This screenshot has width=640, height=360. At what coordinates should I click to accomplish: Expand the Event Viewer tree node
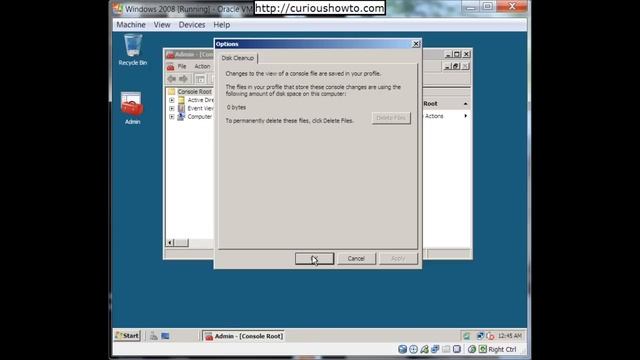click(x=172, y=109)
